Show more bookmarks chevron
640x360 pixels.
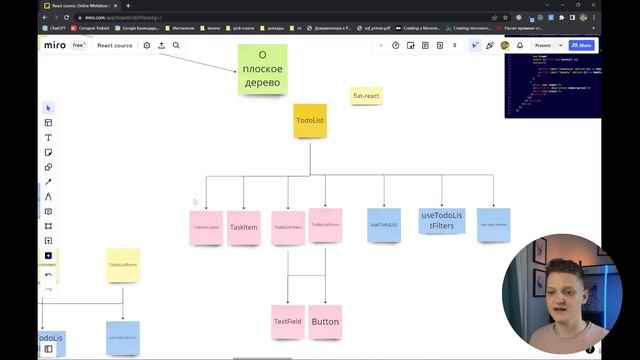click(593, 28)
